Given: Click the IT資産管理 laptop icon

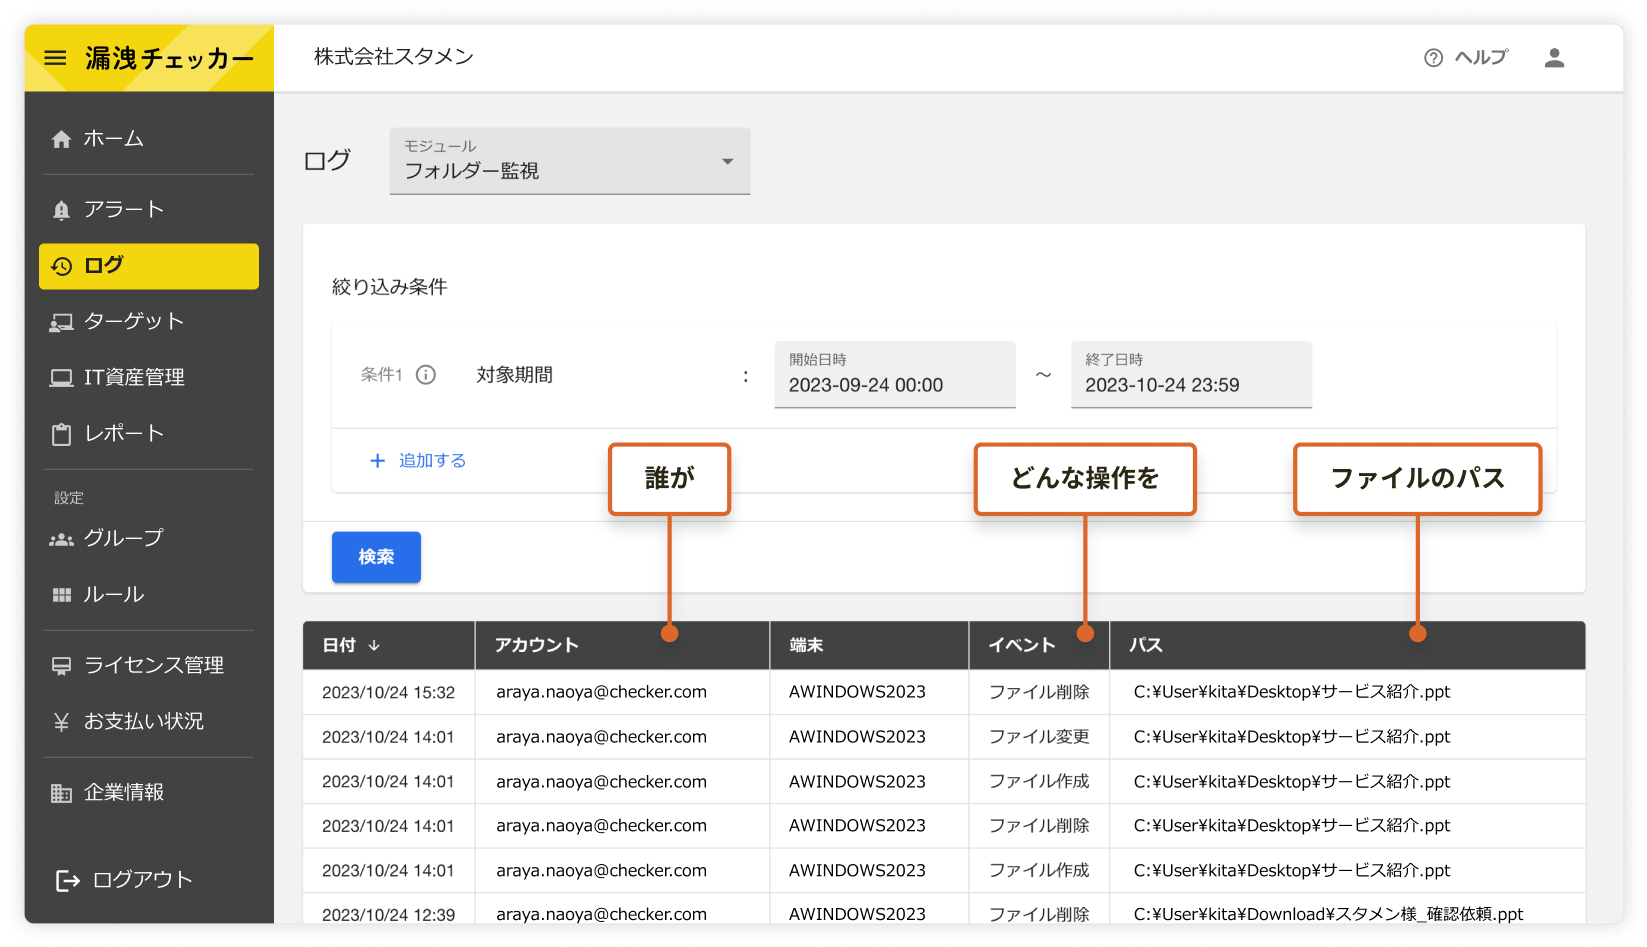Looking at the screenshot, I should (61, 378).
